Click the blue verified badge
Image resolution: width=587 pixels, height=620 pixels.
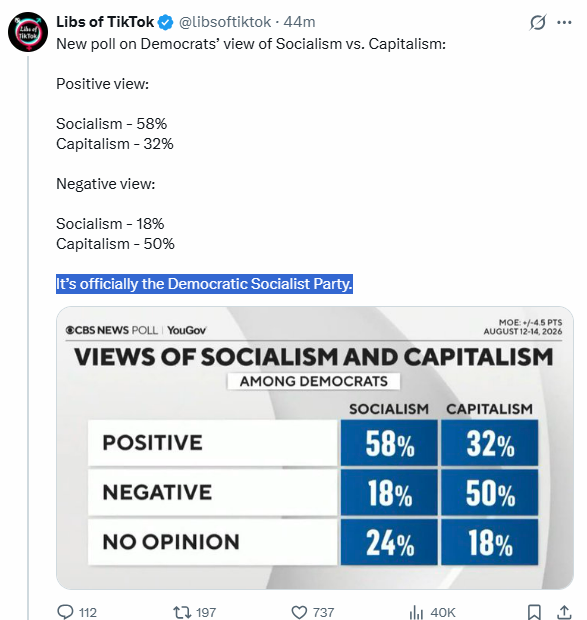coord(166,22)
